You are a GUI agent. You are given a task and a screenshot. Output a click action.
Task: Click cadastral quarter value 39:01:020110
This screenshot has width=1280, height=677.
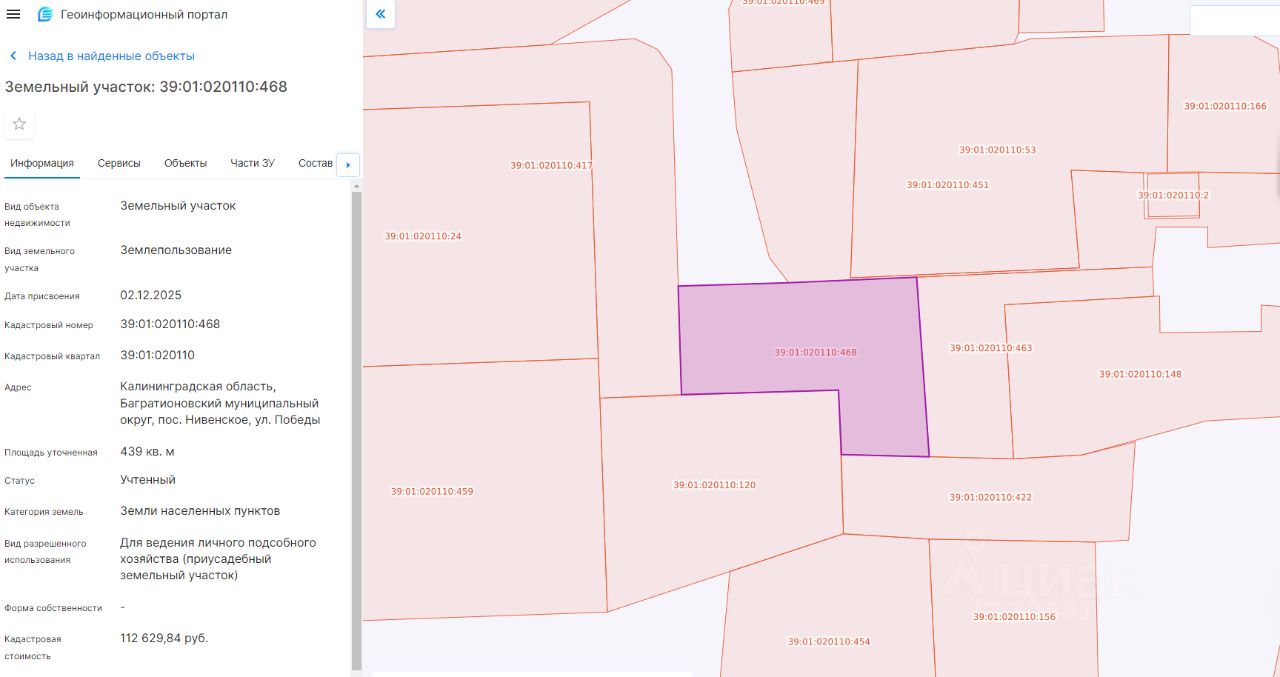point(157,355)
